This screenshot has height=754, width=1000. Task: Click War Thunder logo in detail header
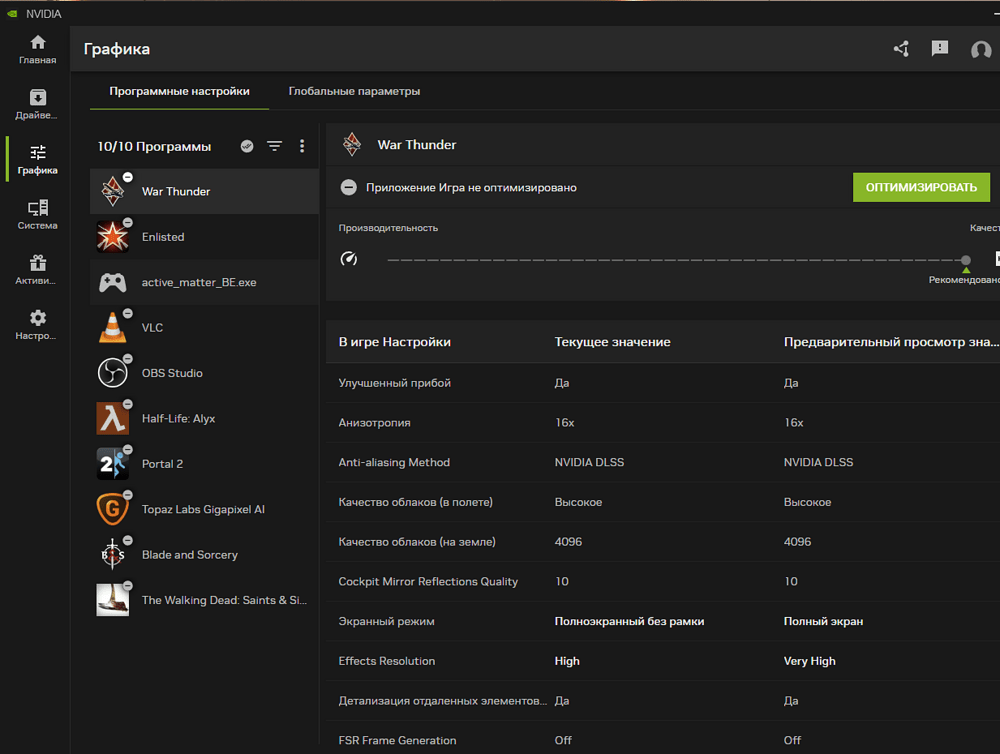351,145
